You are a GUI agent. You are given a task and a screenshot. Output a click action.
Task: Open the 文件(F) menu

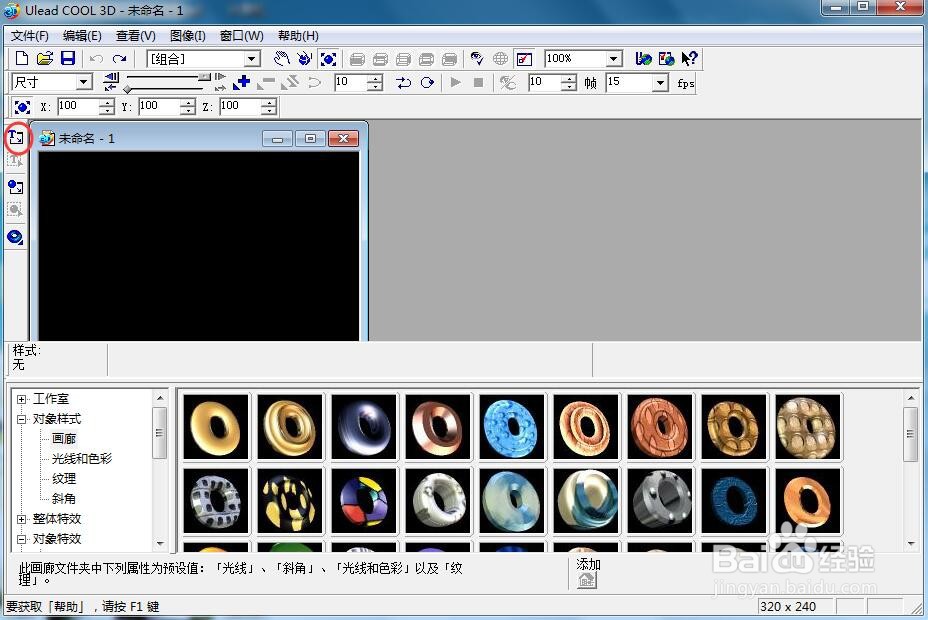(x=30, y=35)
